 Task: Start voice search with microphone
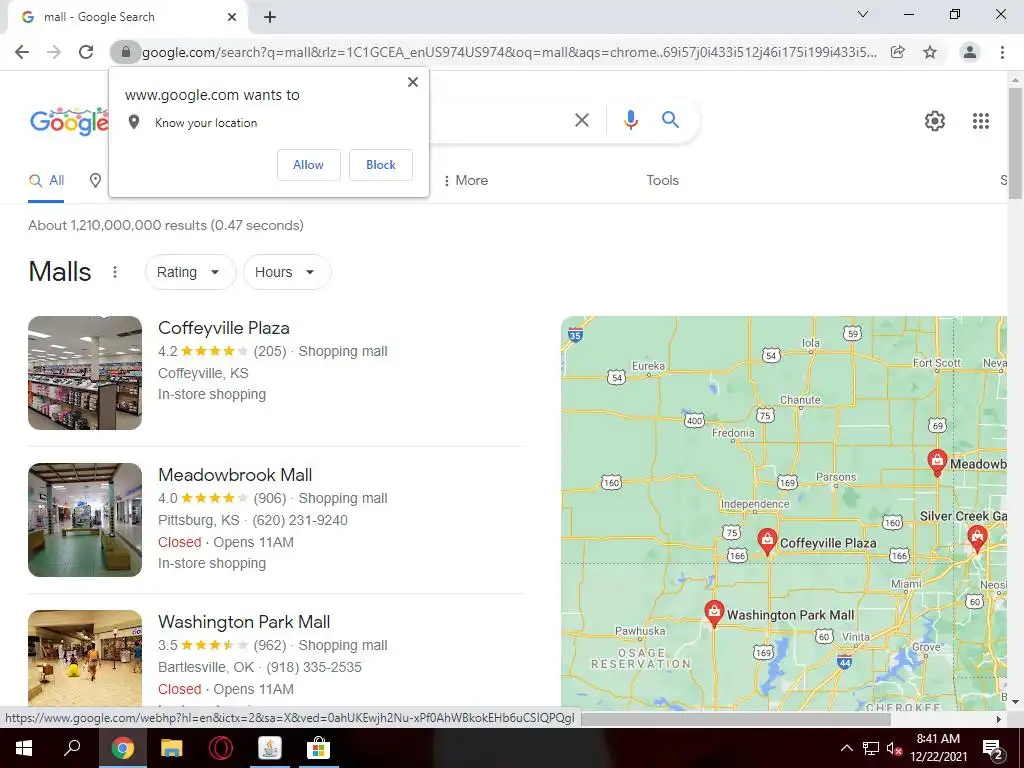click(x=631, y=120)
